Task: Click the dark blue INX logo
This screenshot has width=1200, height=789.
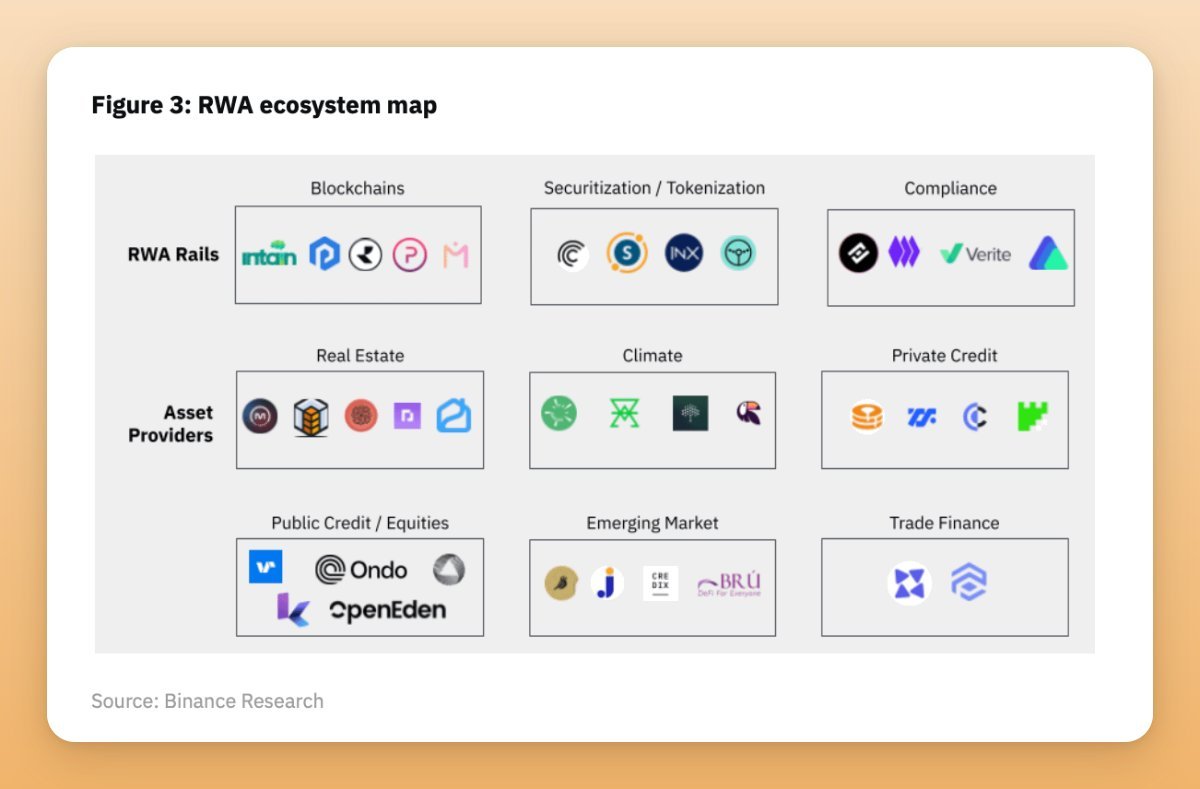Action: click(684, 254)
